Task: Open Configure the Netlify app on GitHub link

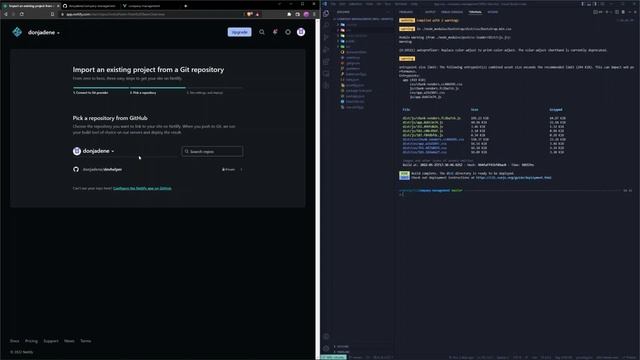Action: tap(142, 188)
